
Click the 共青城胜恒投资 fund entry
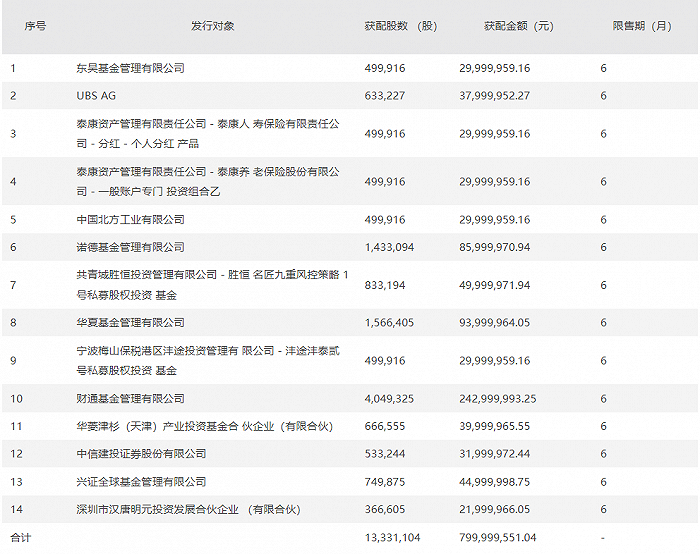212,285
